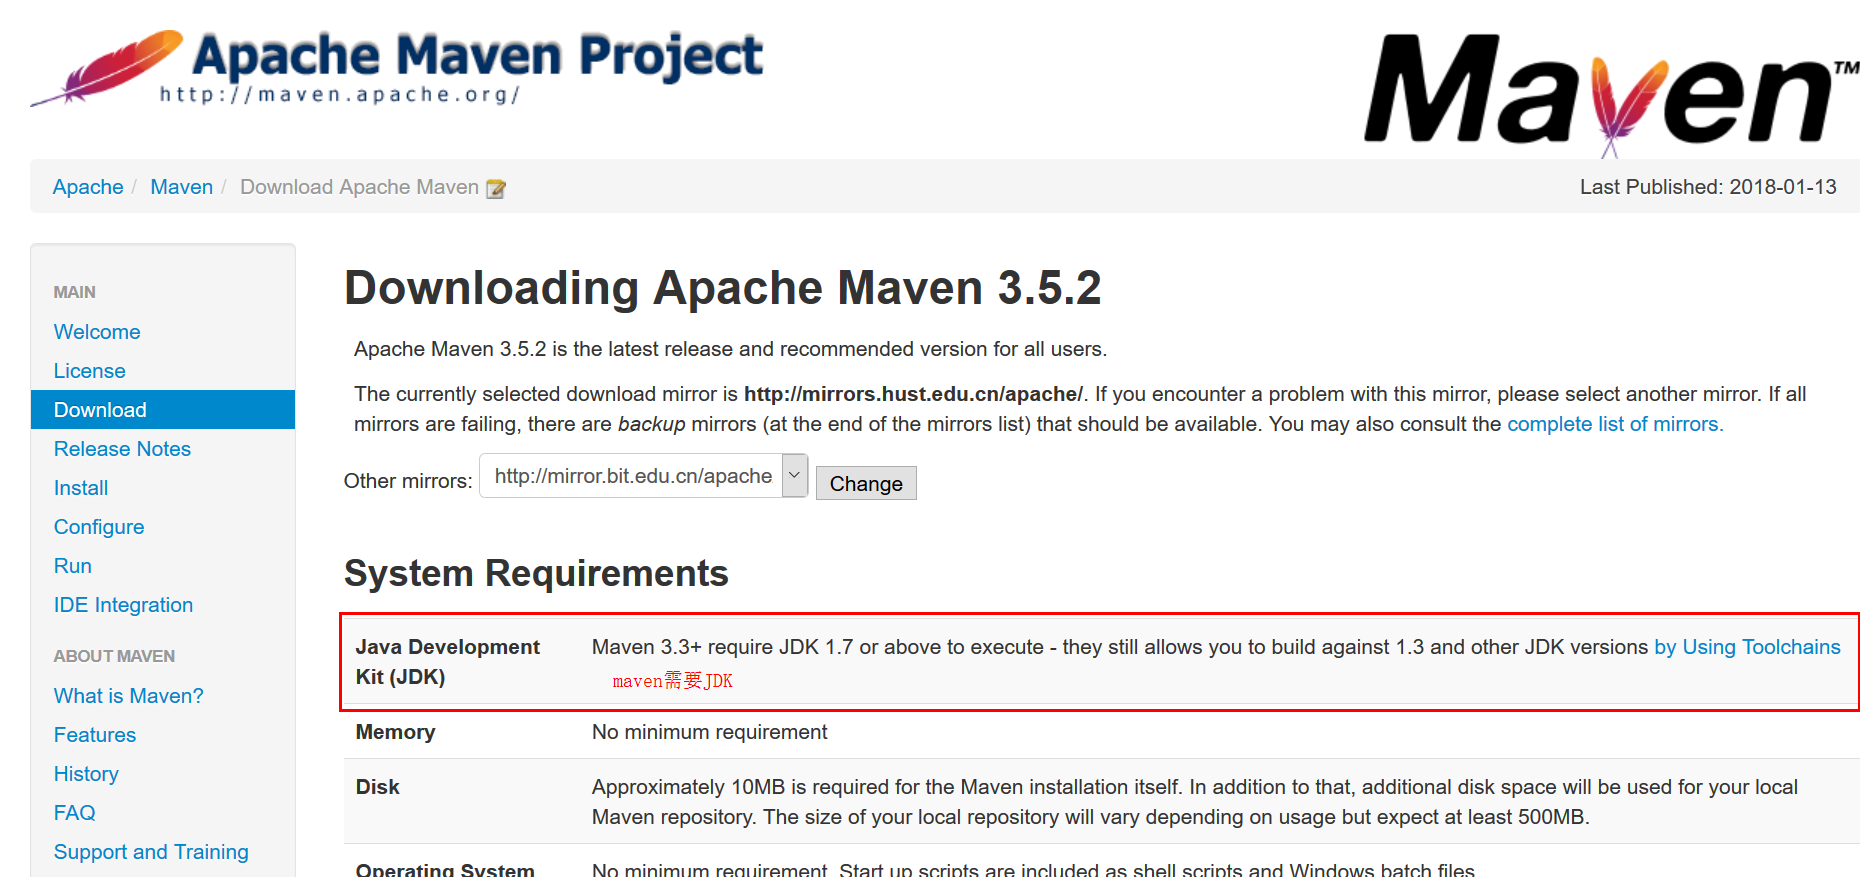
Task: Click the Memory row label
Action: coord(395,732)
